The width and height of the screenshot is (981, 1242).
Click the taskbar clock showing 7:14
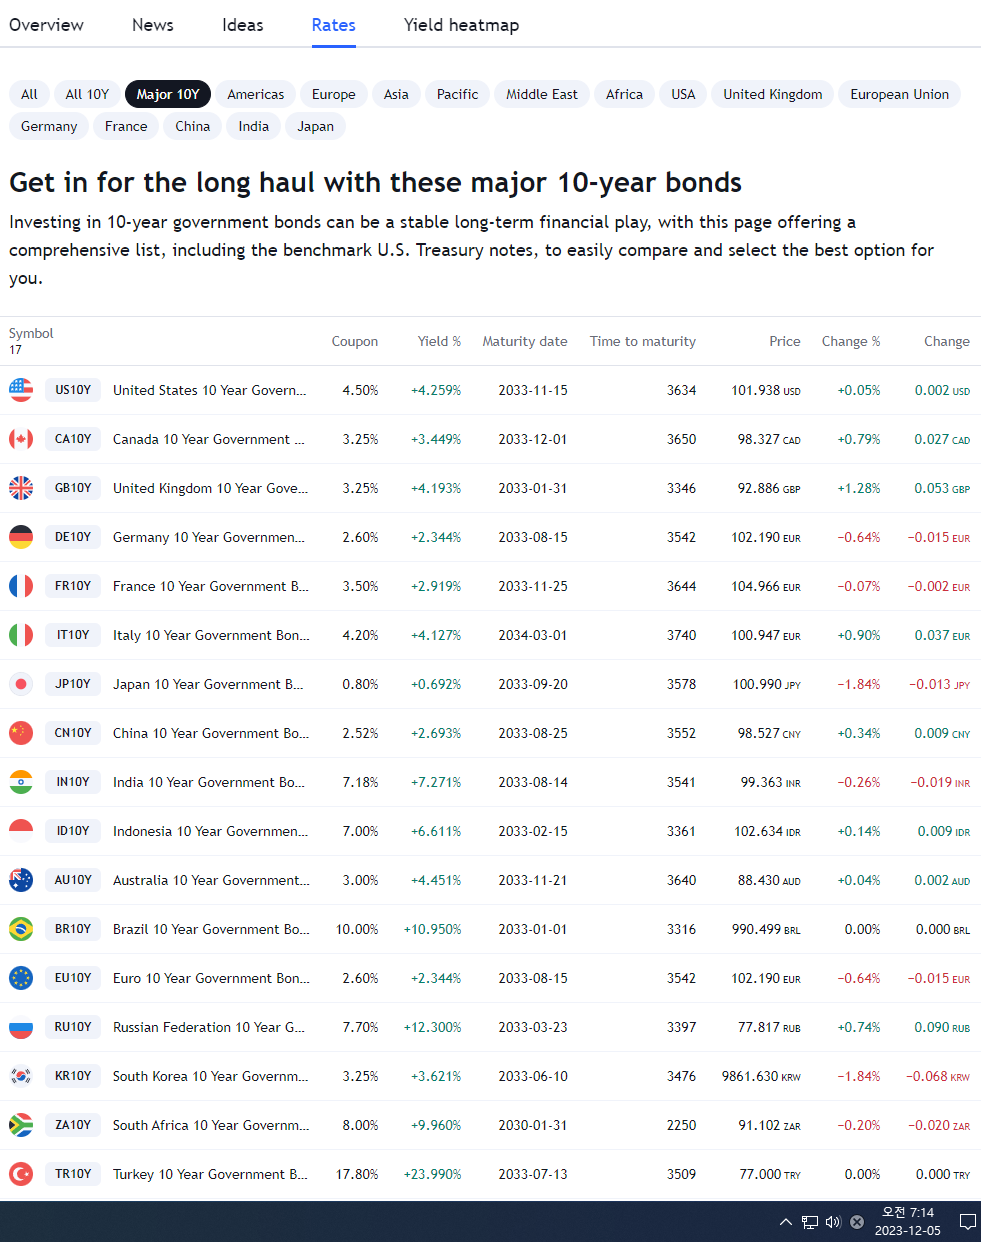908,1222
